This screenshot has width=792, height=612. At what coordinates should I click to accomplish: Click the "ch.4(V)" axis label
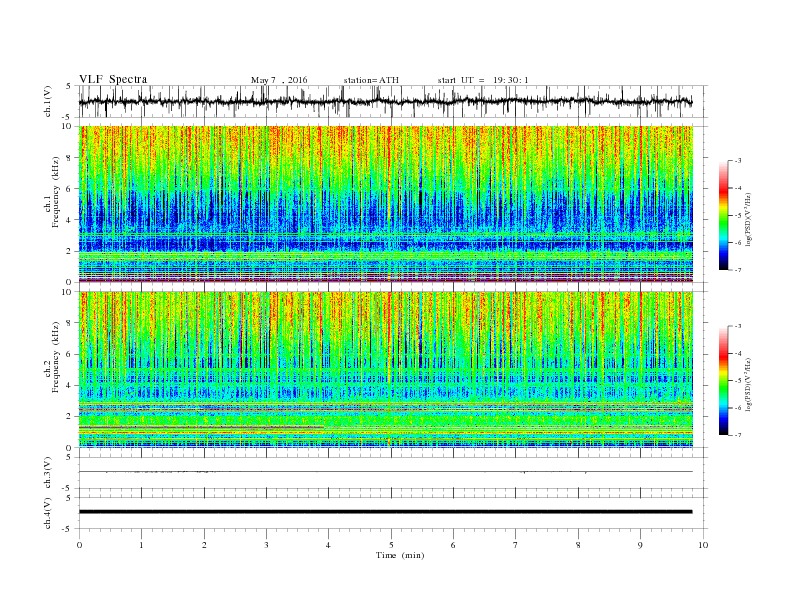47,513
